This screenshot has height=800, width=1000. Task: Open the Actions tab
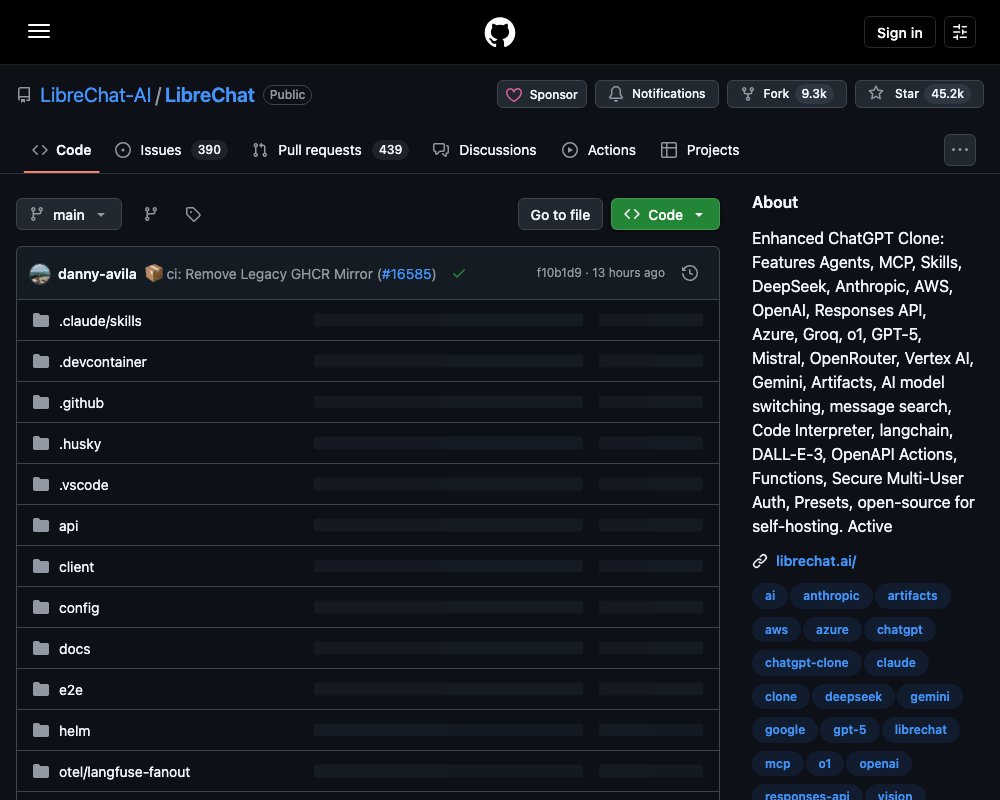[599, 150]
